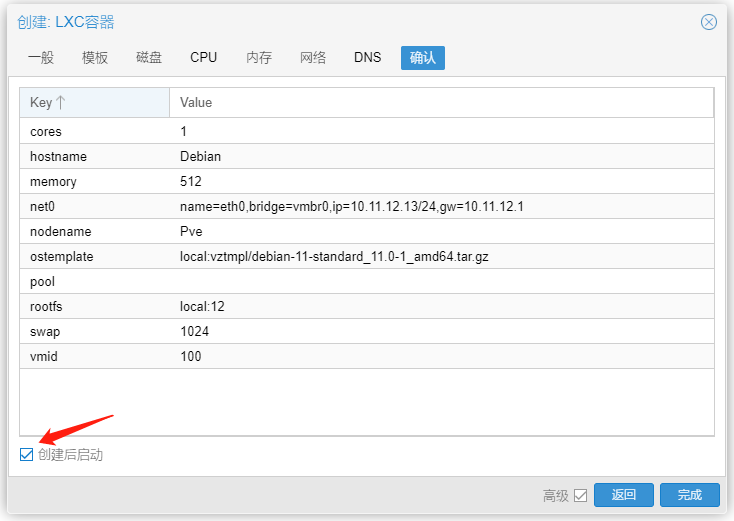Viewport: 734px width, 521px height.
Task: Select the ostemplate row
Action: tap(366, 257)
